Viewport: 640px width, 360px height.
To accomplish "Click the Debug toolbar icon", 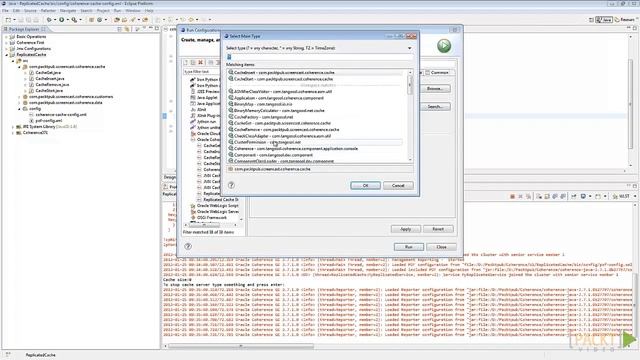I will (x=49, y=20).
